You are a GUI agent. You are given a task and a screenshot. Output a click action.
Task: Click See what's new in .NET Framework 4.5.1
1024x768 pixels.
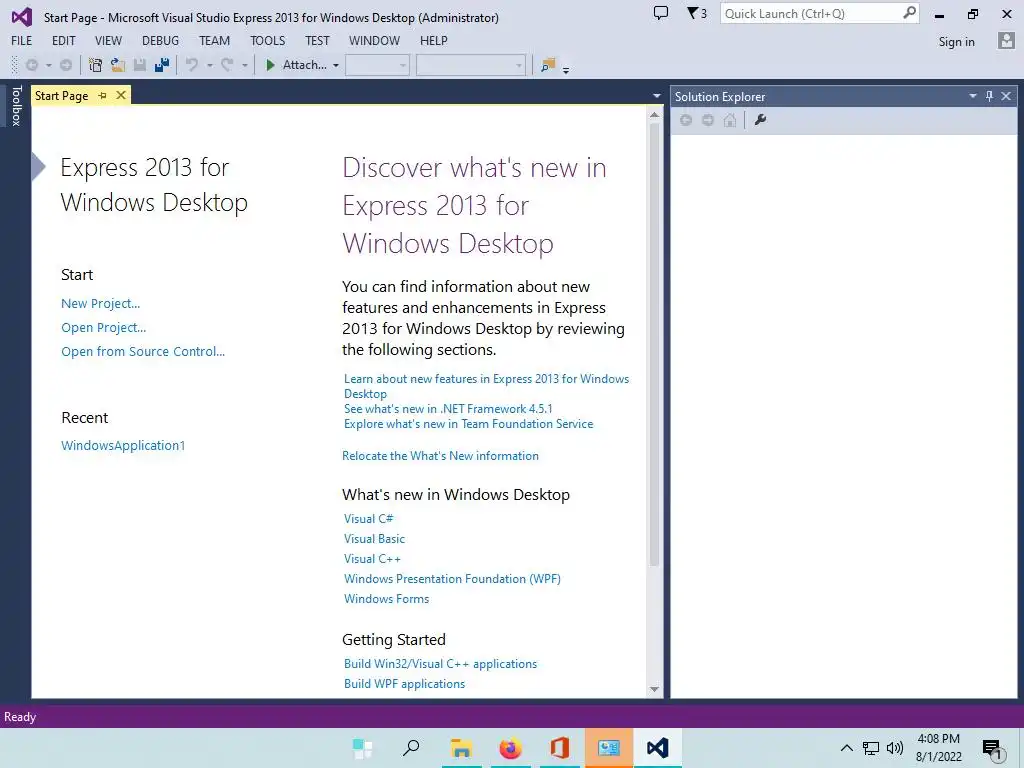448,409
